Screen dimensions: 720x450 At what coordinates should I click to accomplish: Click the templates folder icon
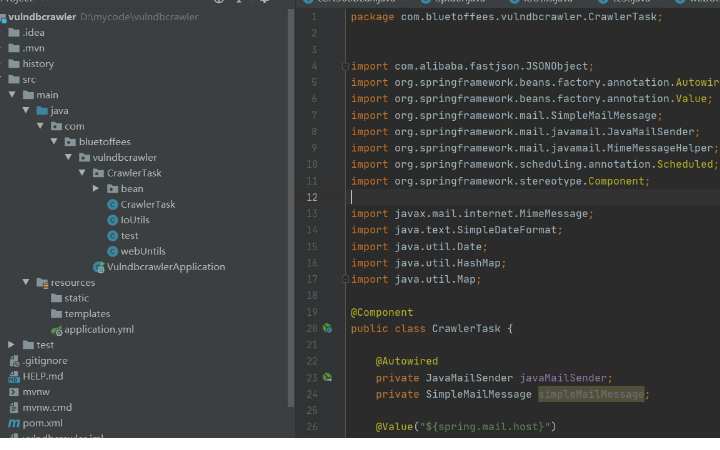56,314
